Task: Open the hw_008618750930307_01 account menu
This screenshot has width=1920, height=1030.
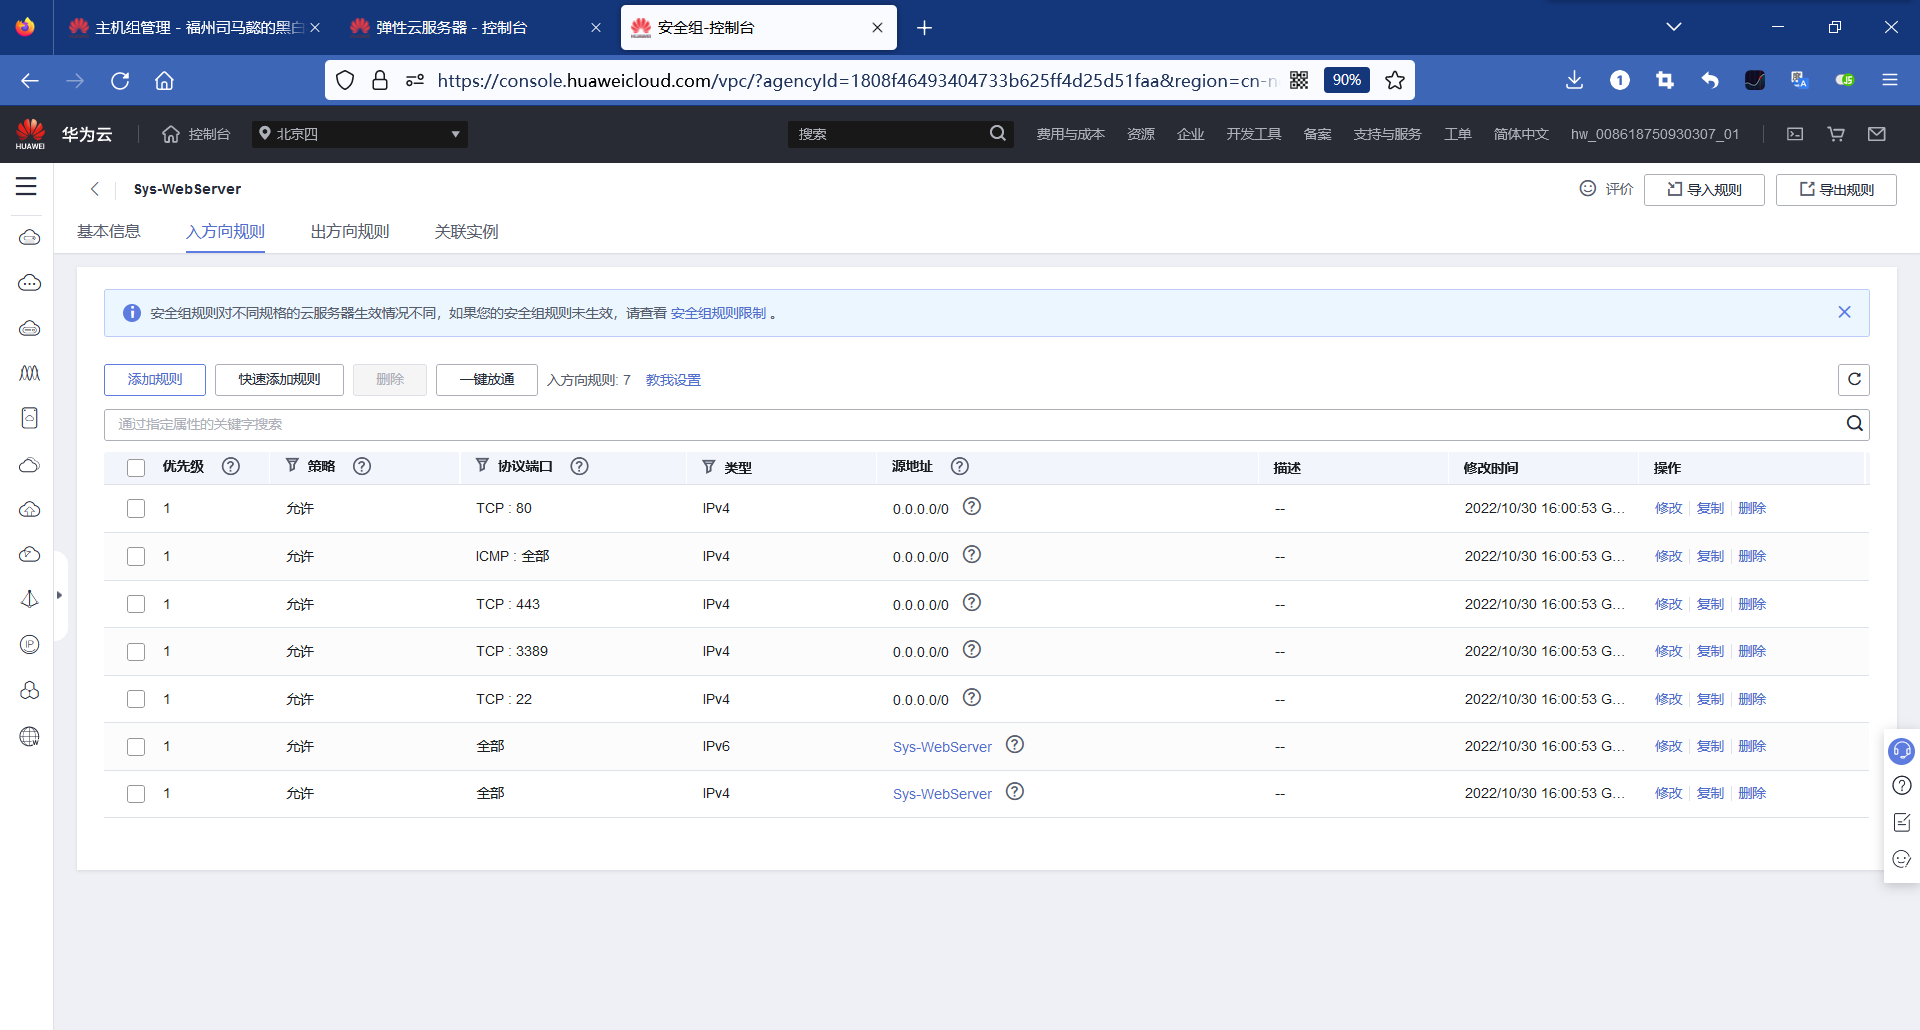Action: [x=1654, y=134]
